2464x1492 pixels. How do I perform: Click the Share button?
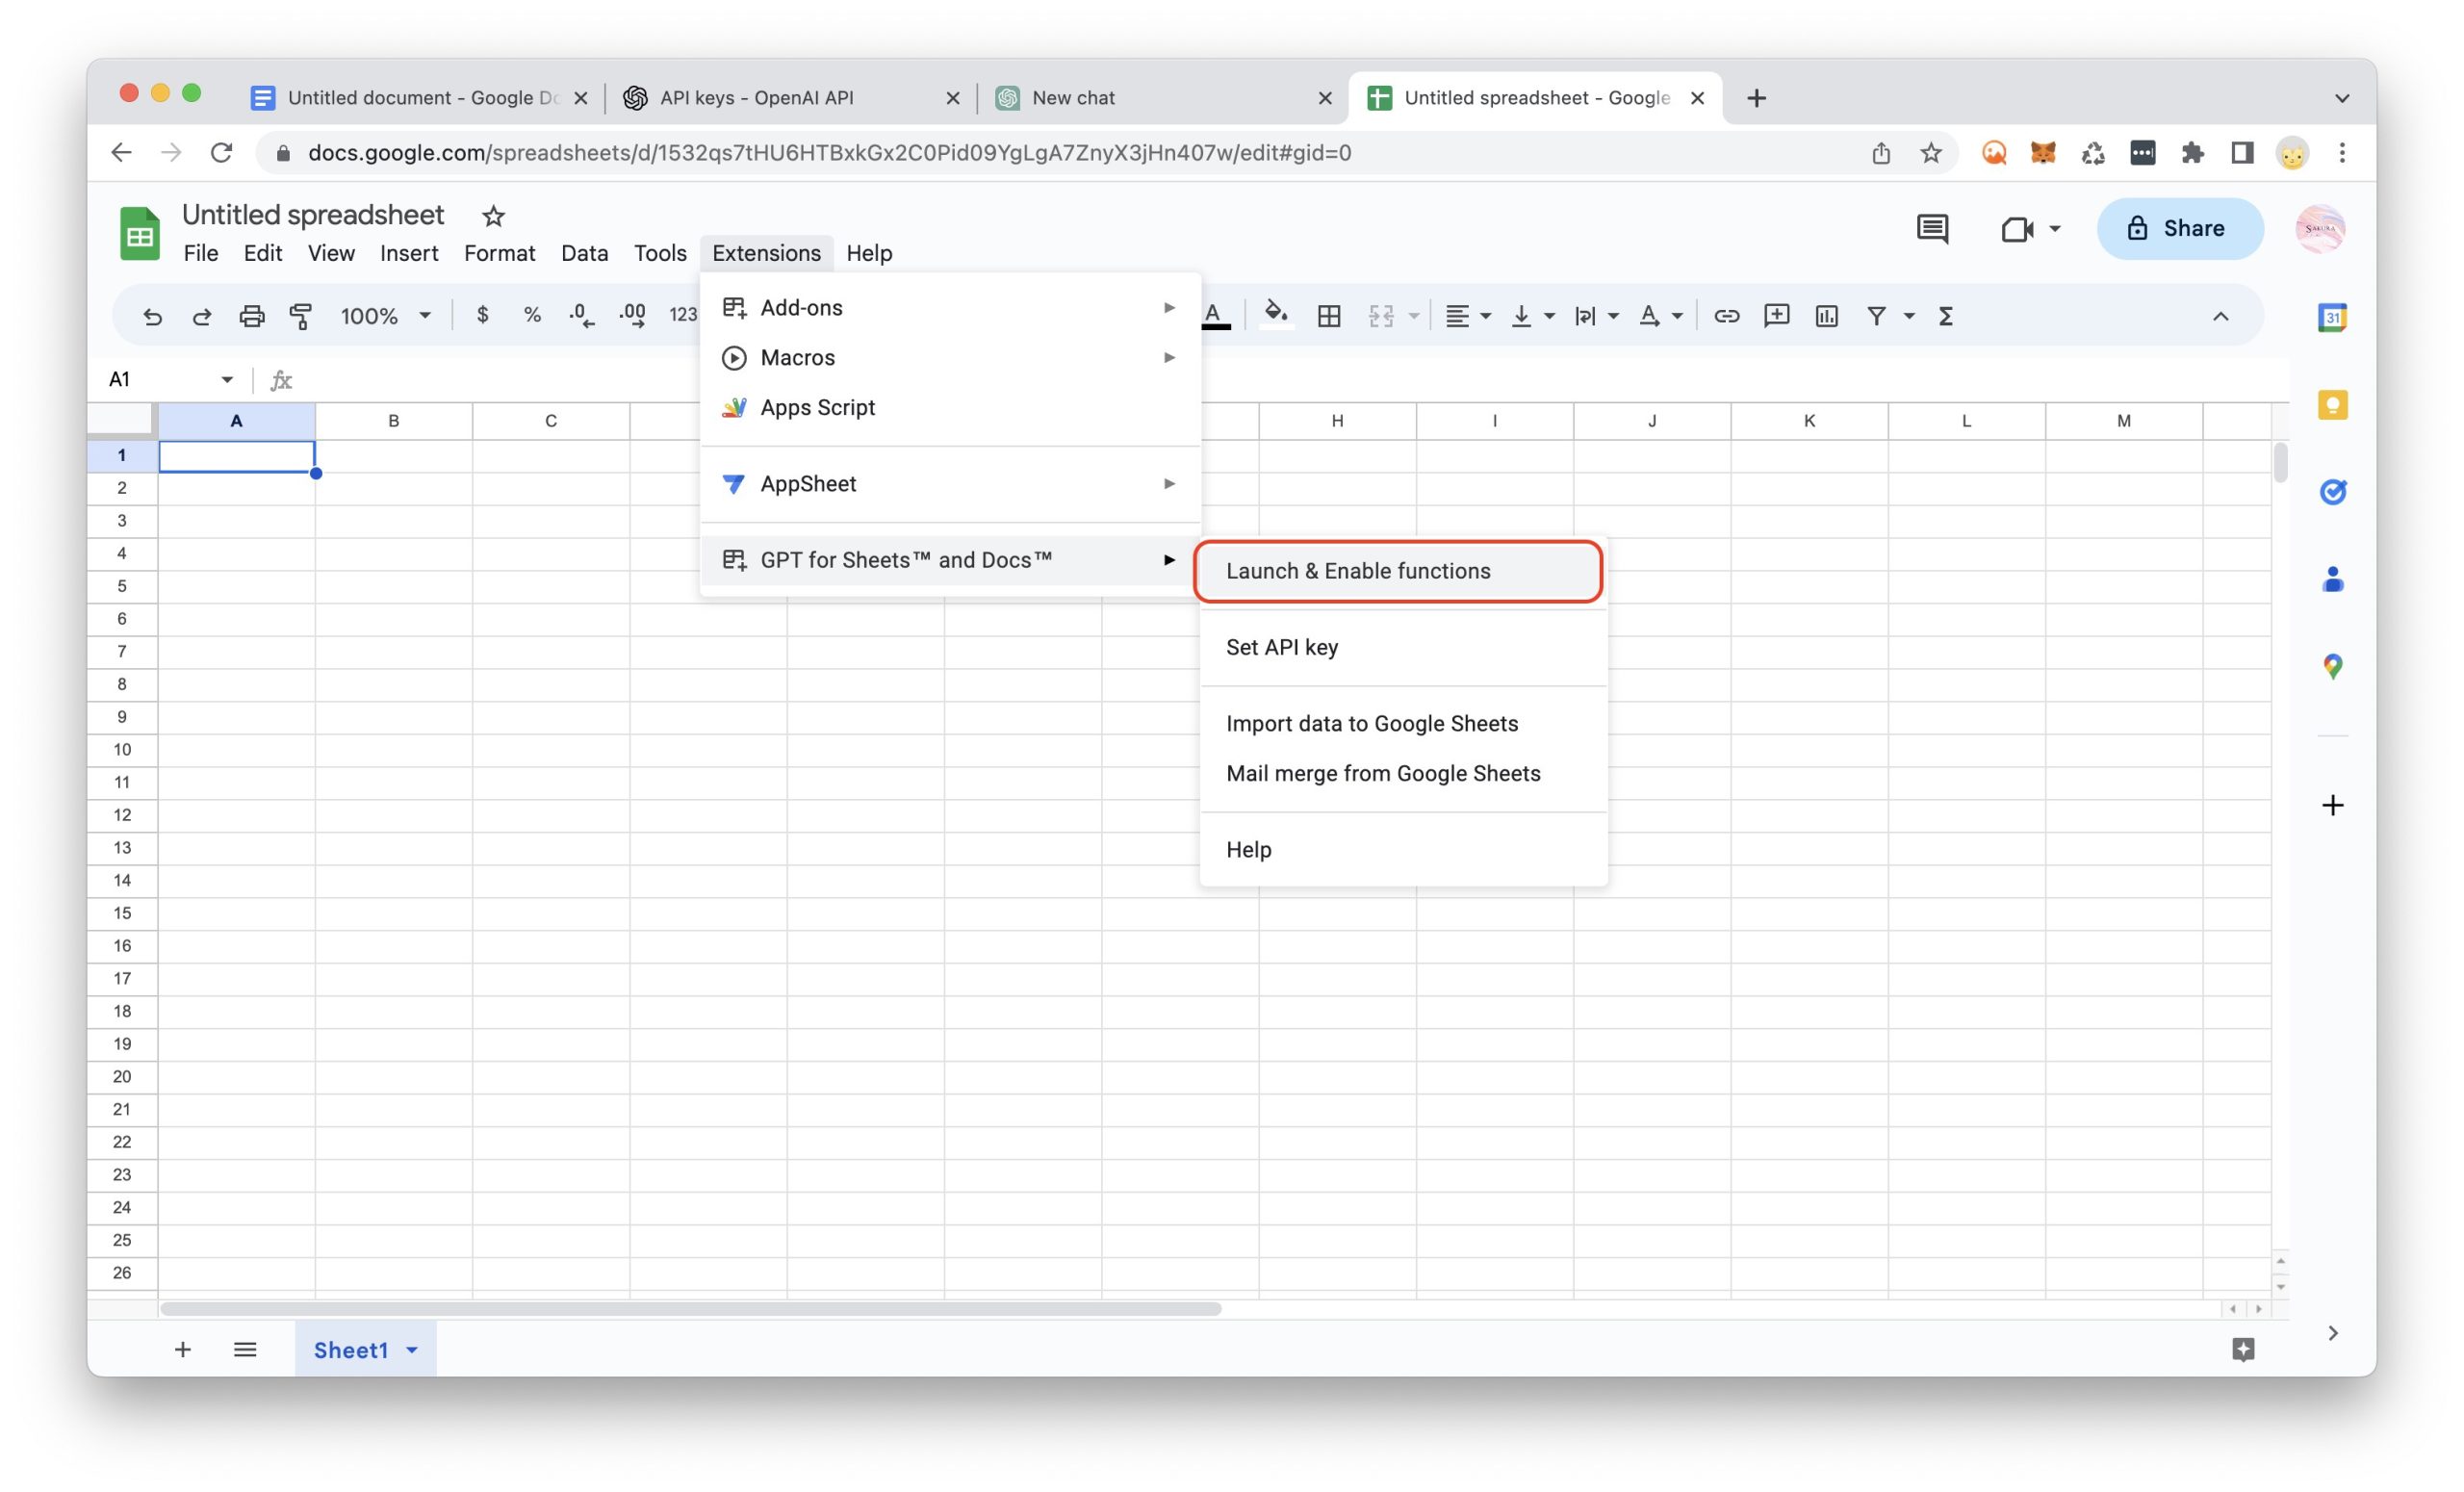[x=2179, y=229]
